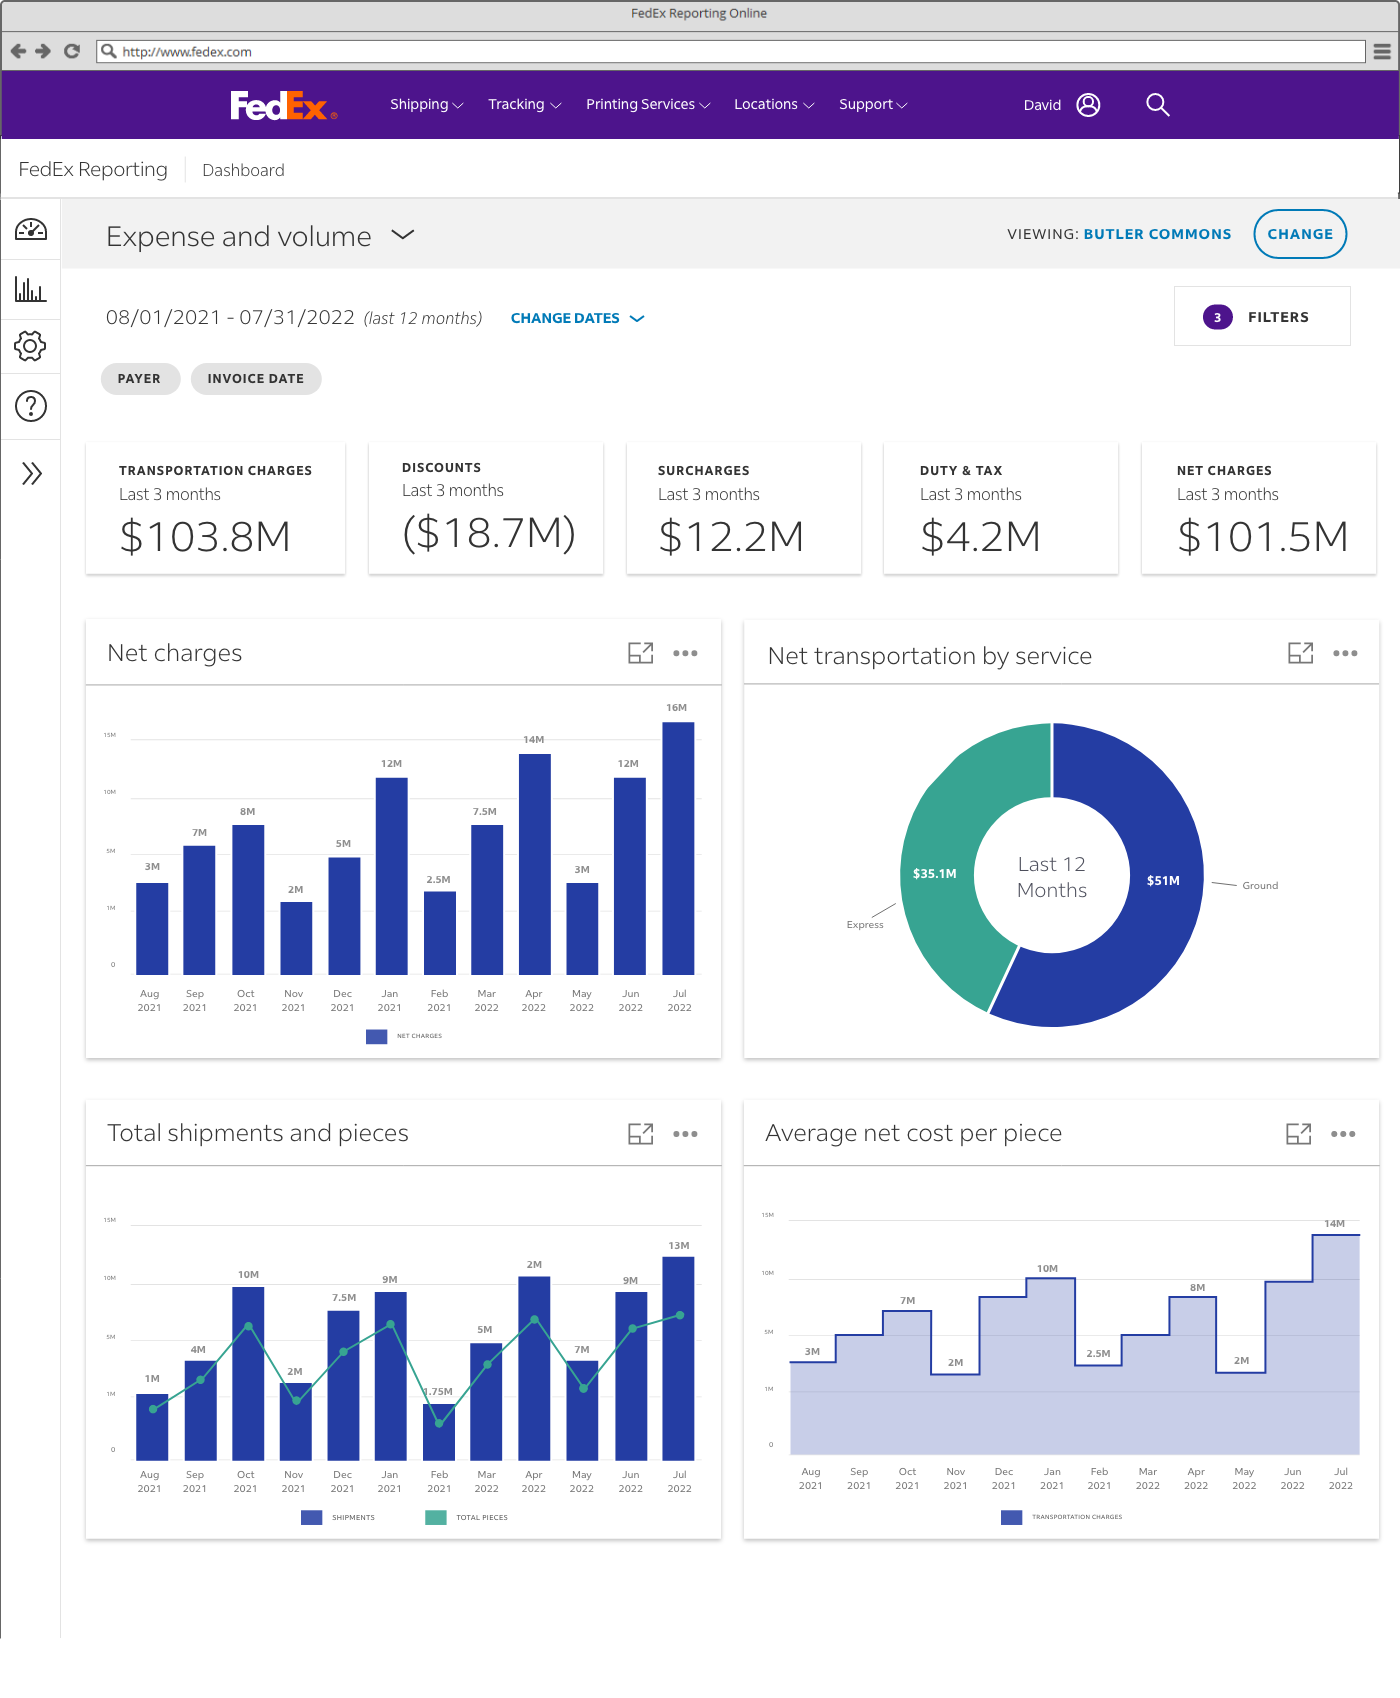Viewport: 1400px width, 1698px height.
Task: Click the Oct 2021 10M shipments bar
Action: (248, 1373)
